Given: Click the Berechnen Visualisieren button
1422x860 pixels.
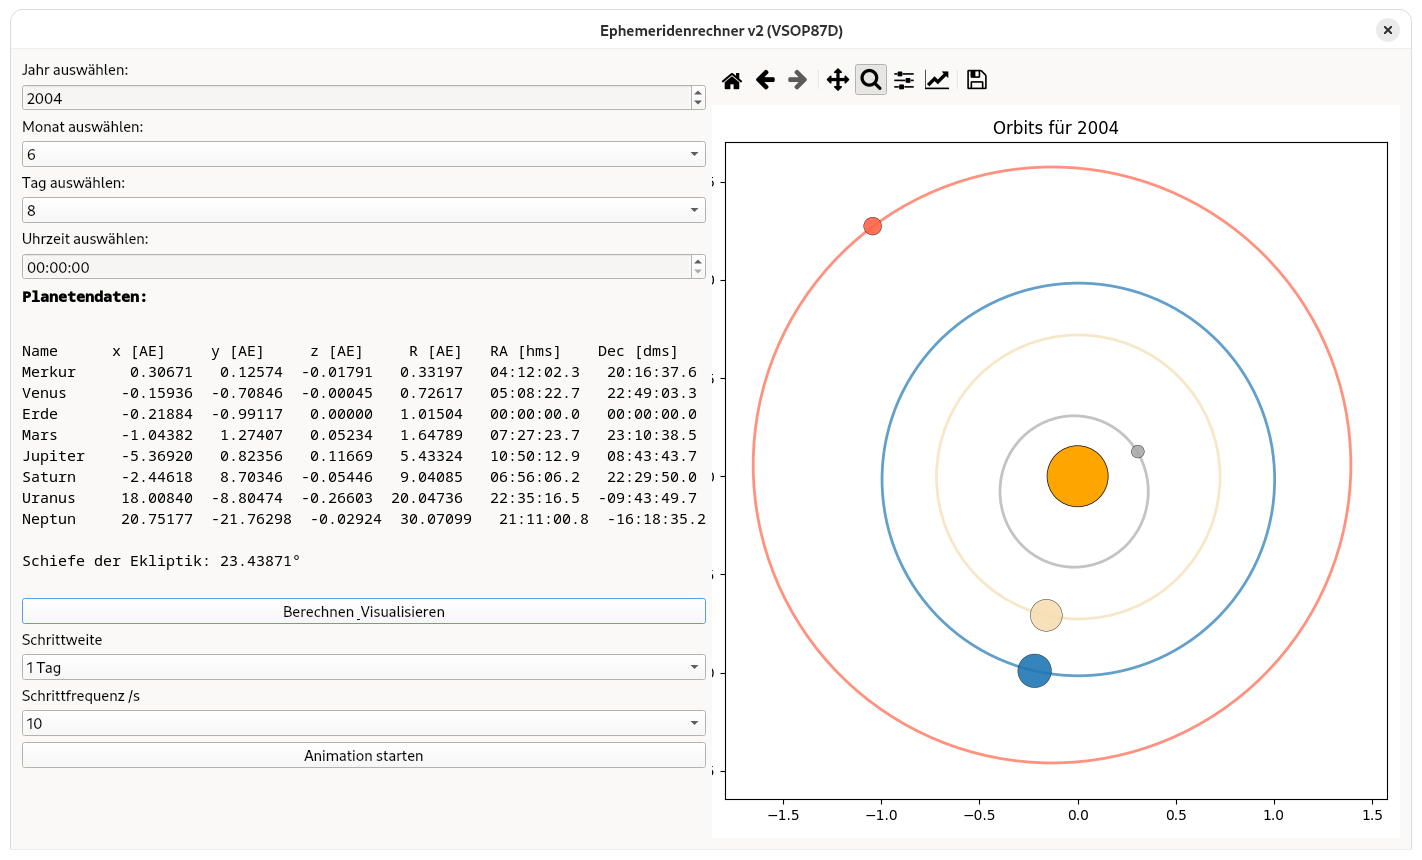Looking at the screenshot, I should pyautogui.click(x=364, y=611).
